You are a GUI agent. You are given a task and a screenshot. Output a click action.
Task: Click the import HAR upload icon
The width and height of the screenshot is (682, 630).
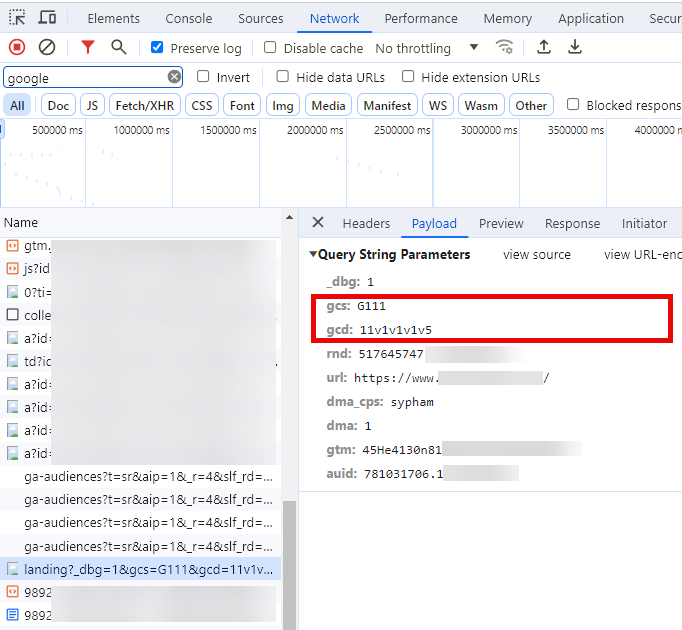[x=544, y=47]
